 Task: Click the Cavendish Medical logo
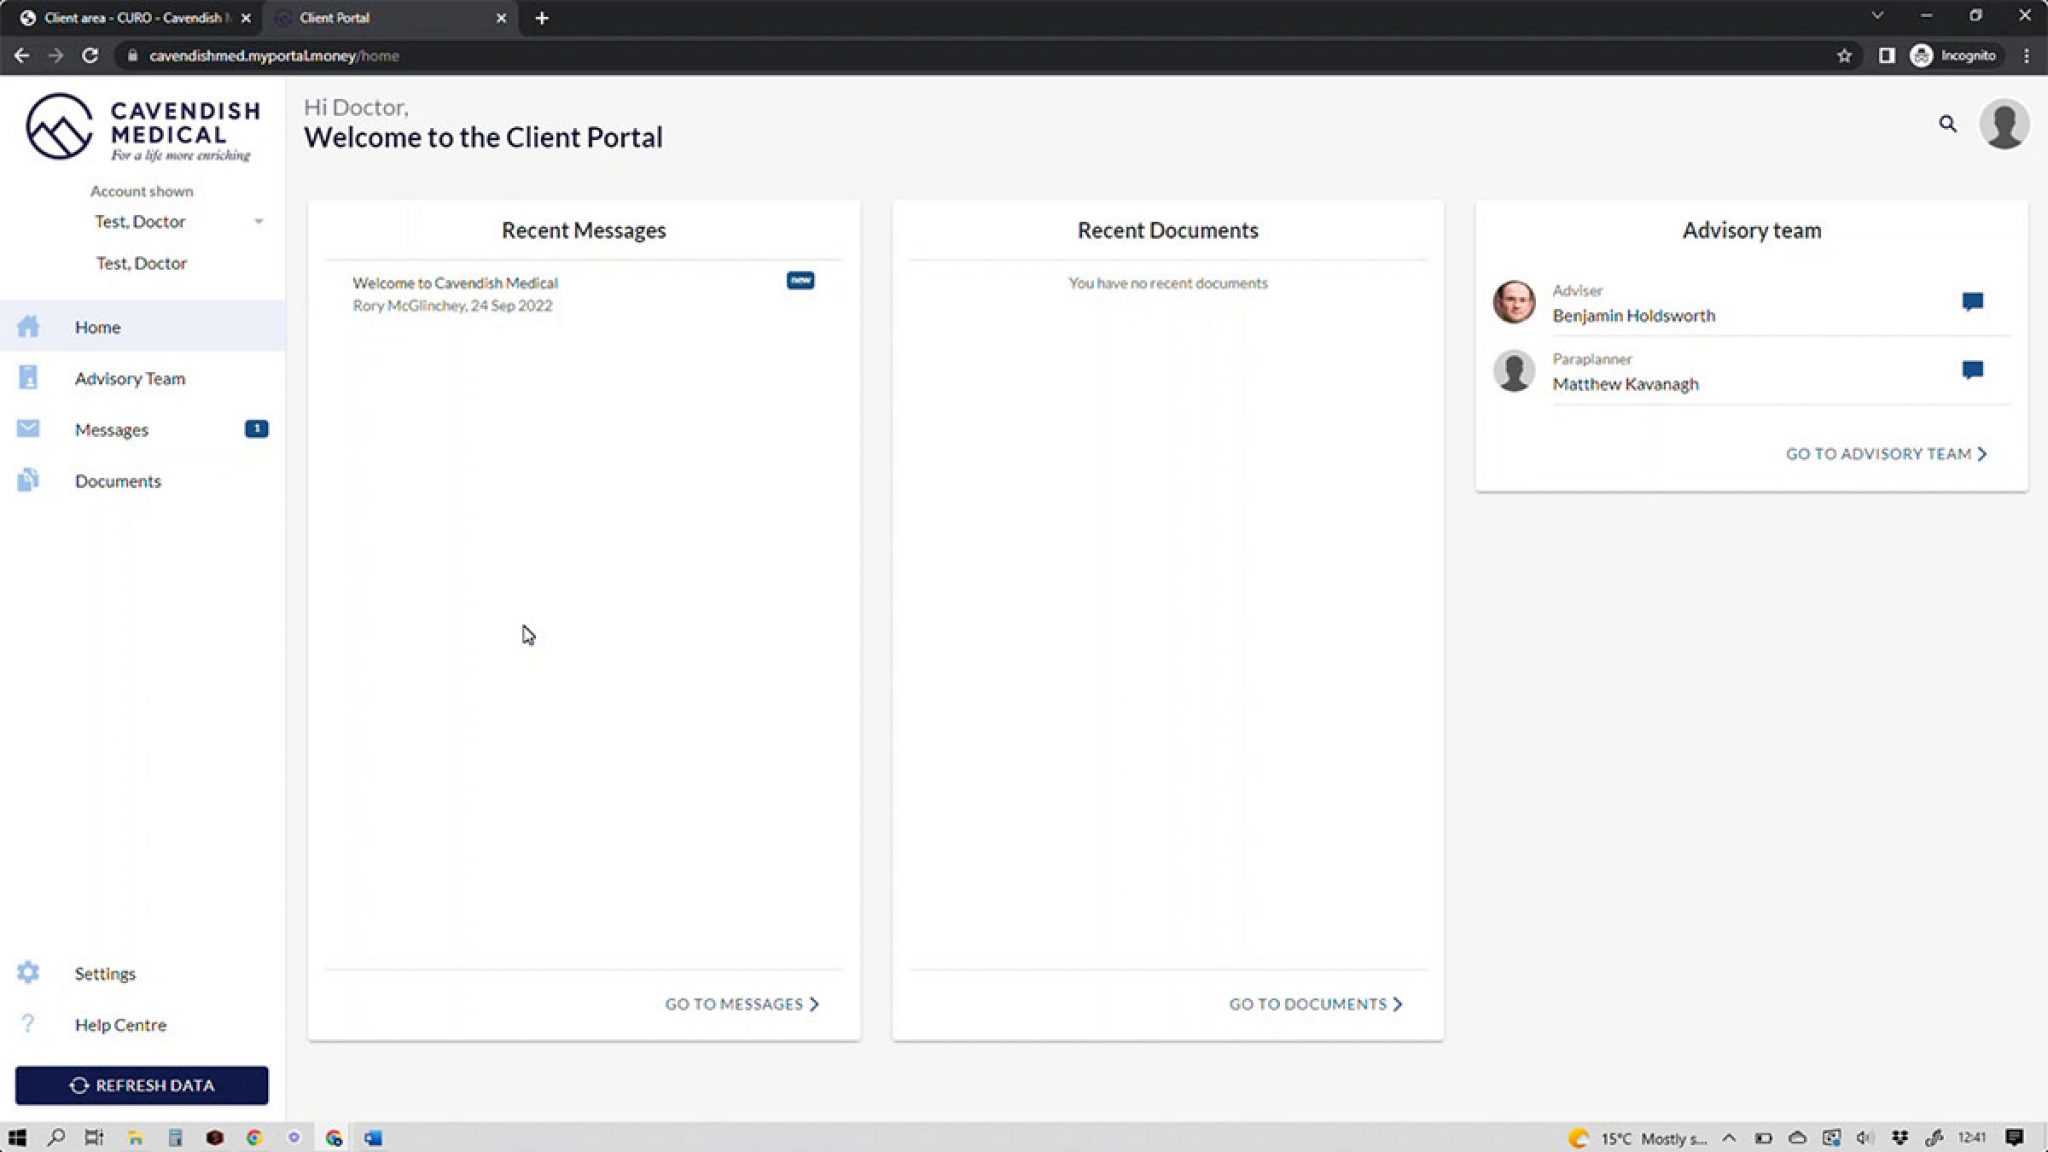(x=141, y=128)
